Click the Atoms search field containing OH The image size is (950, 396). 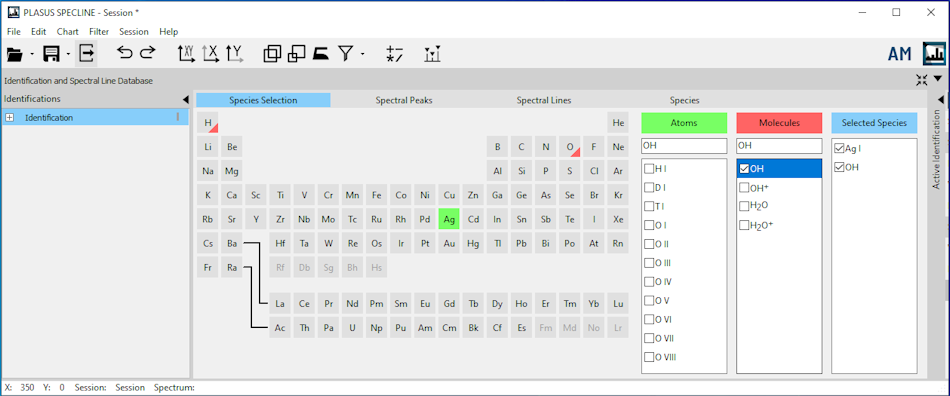[683, 146]
